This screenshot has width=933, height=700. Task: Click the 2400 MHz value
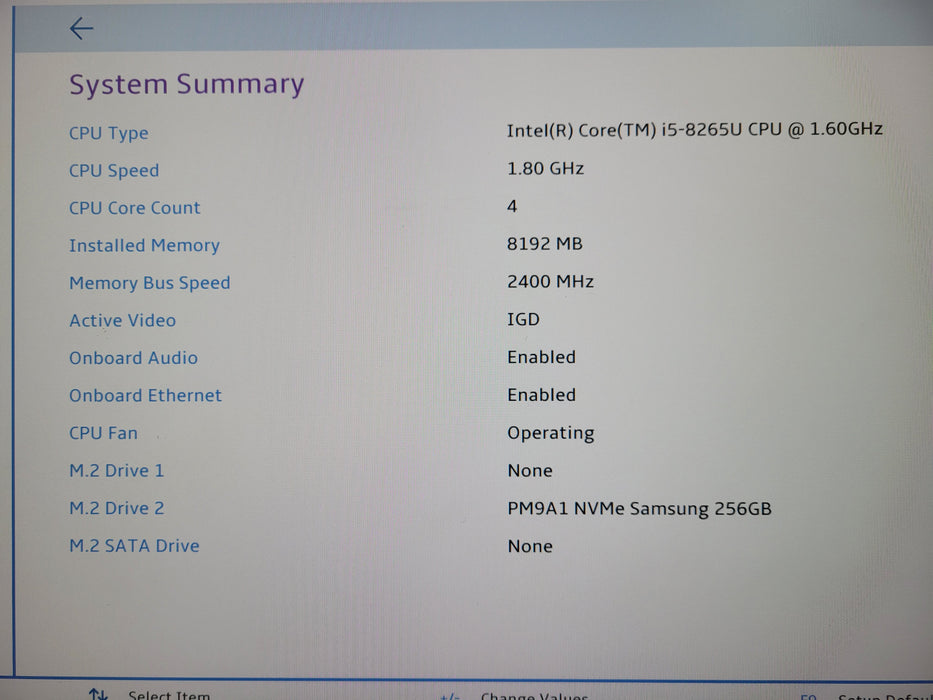[550, 281]
